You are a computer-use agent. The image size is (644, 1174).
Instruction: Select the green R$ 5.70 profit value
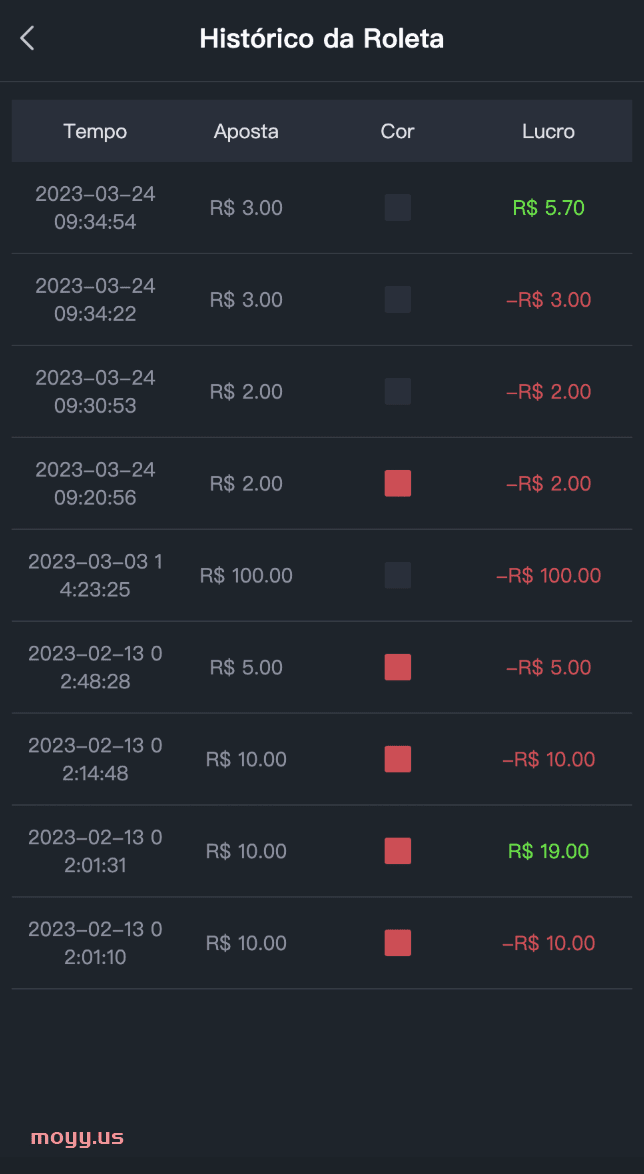click(x=549, y=207)
